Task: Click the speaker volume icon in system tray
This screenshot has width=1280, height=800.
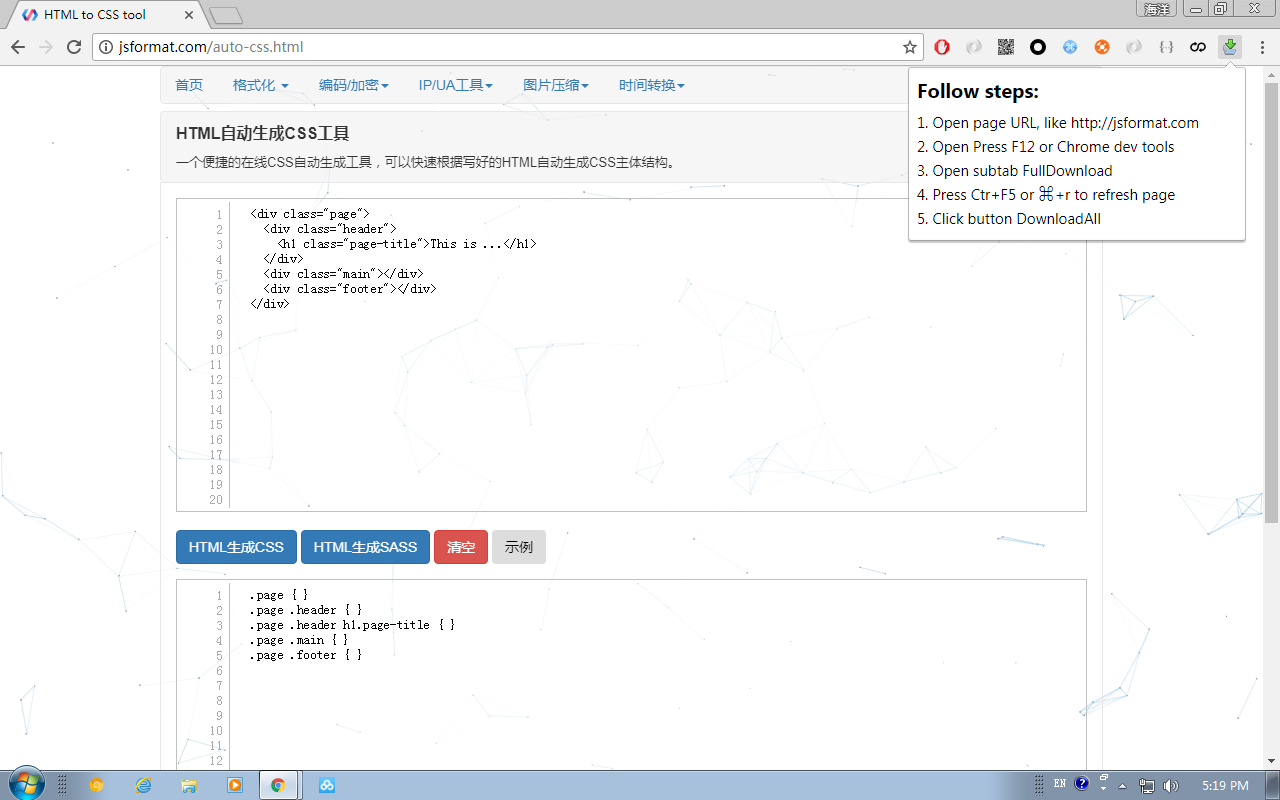Action: click(1173, 784)
